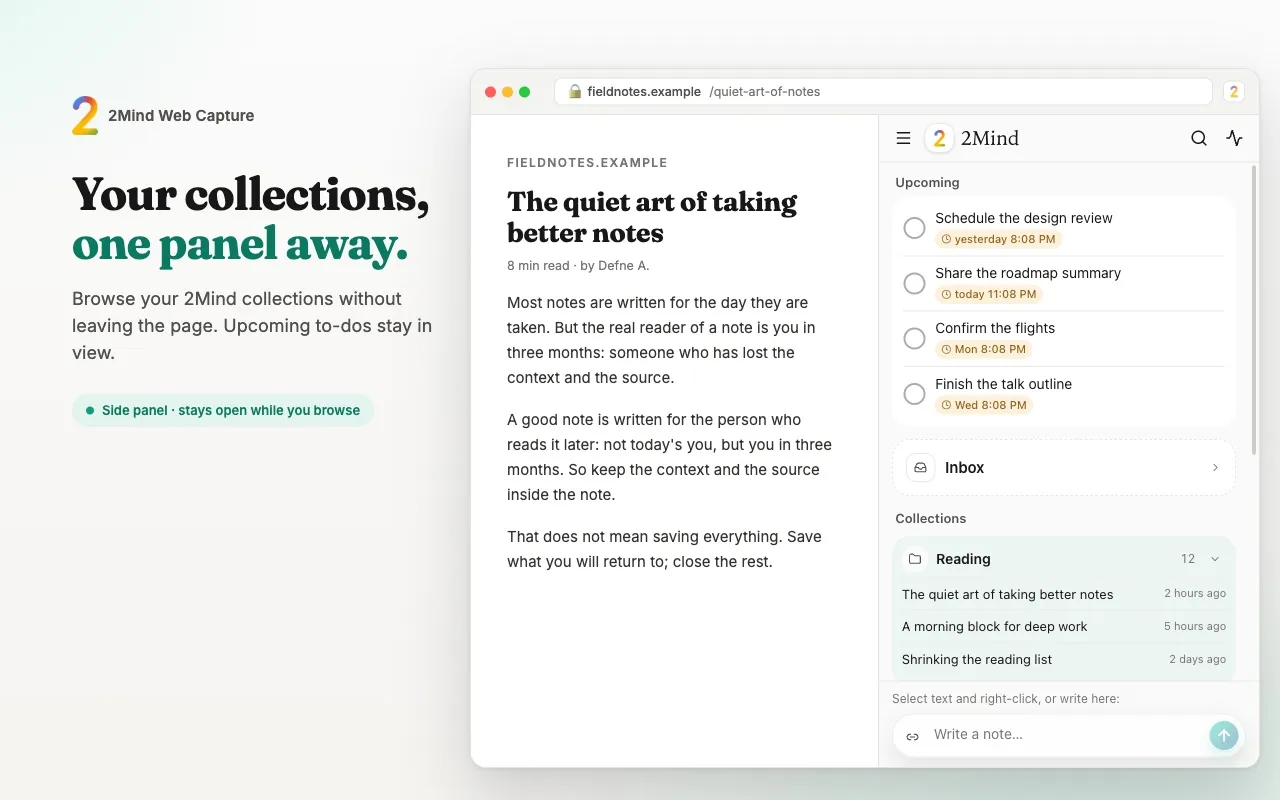Open The quiet art of taking better notes item
The height and width of the screenshot is (800, 1280).
pos(1064,594)
